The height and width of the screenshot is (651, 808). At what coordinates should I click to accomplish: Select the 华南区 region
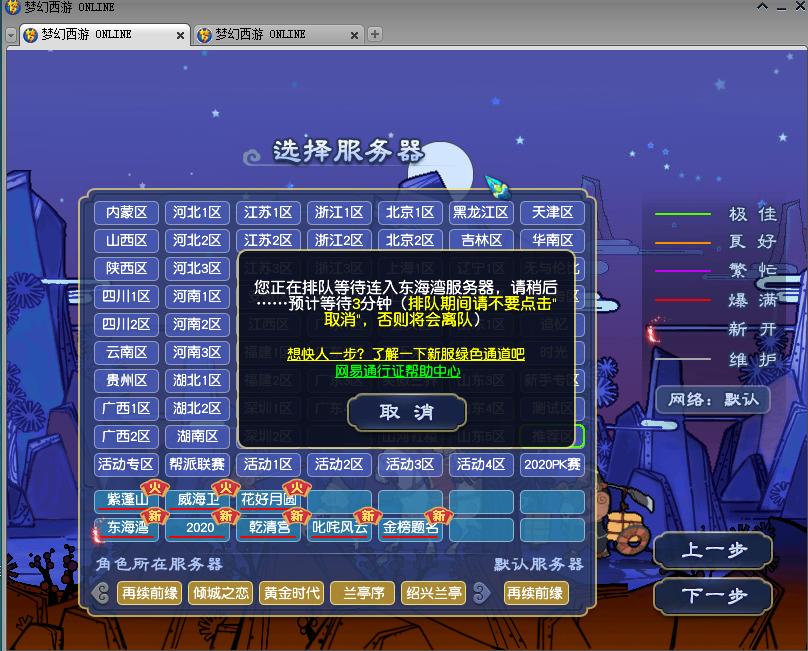click(x=552, y=240)
